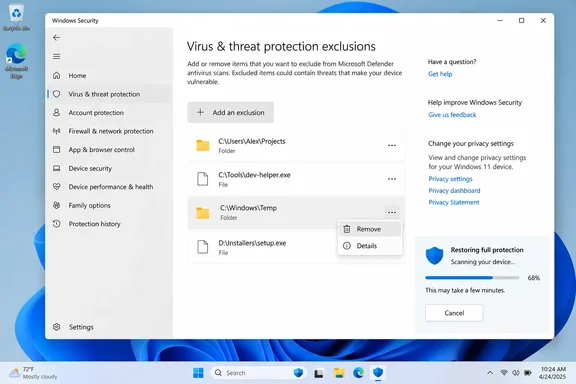Click the blue shield in Restoring full protection

pos(434,255)
